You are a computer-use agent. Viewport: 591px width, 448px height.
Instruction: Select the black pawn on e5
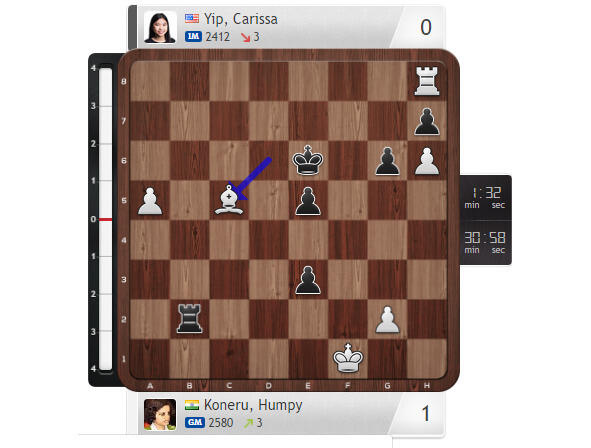(x=308, y=201)
